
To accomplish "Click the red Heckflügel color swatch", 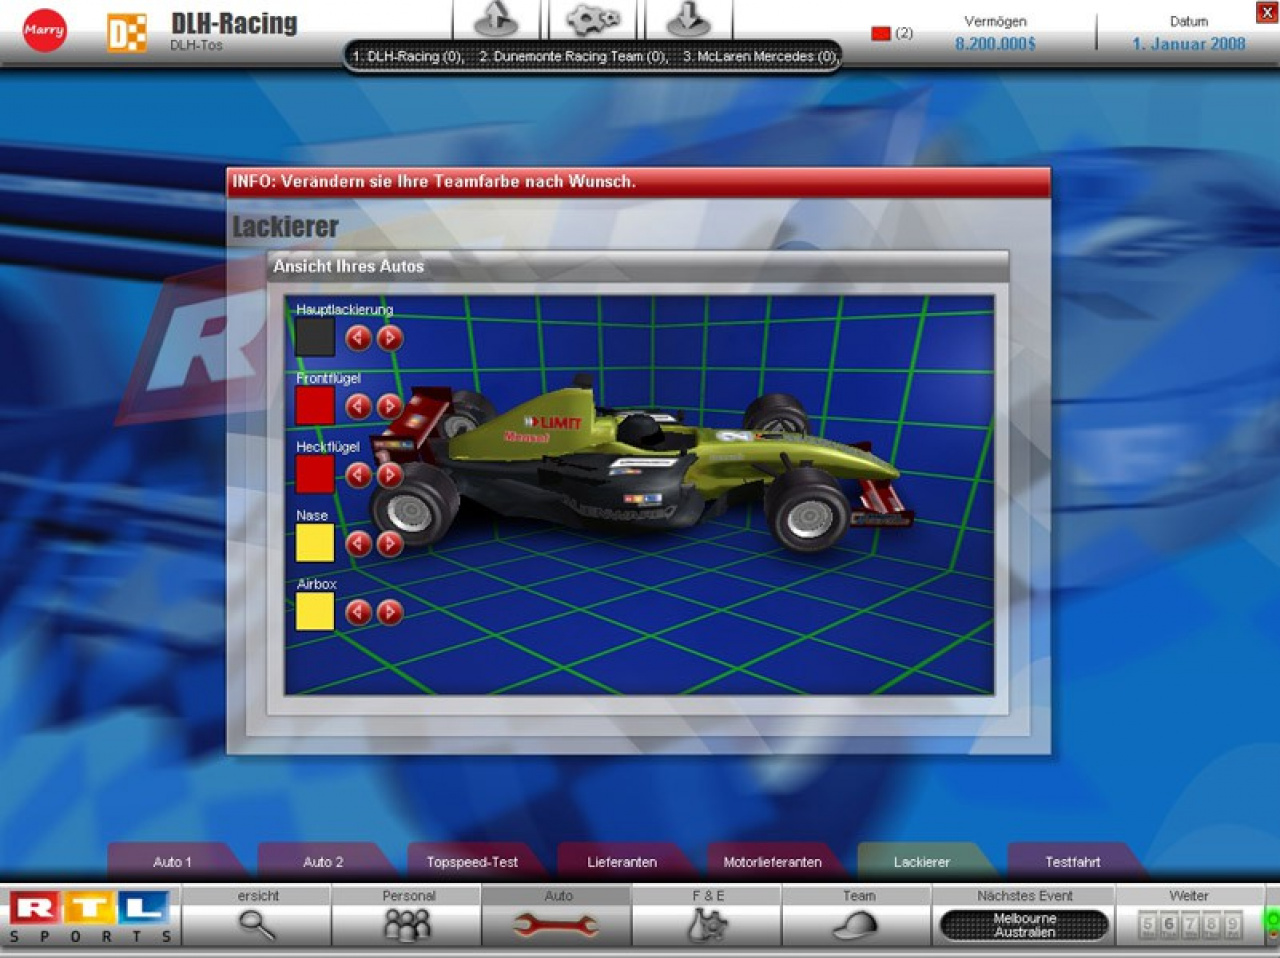I will pos(315,474).
